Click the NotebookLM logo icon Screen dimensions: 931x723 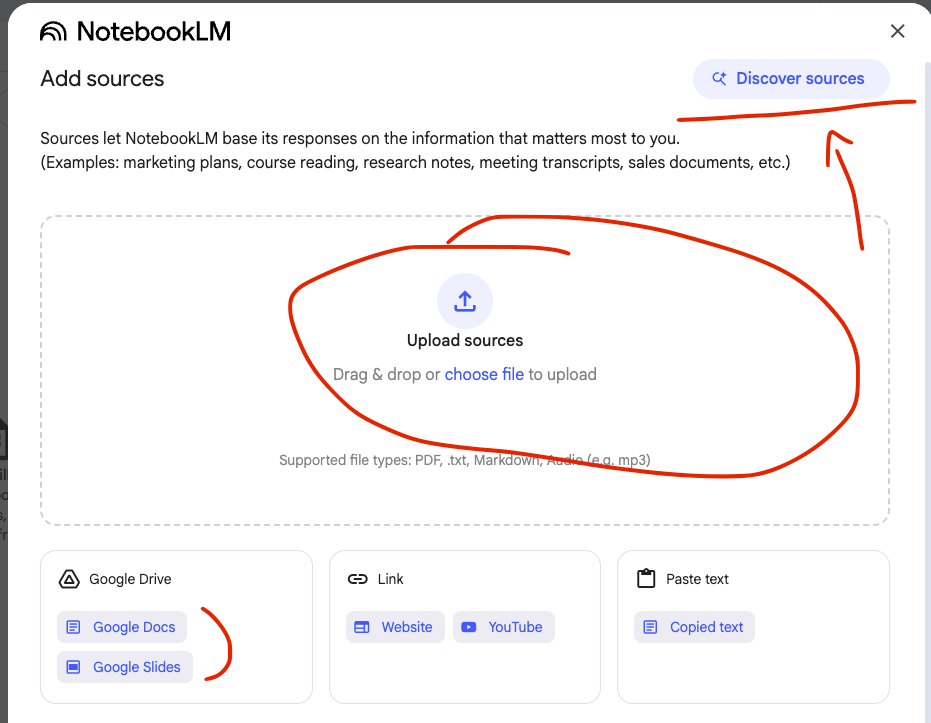(x=53, y=31)
